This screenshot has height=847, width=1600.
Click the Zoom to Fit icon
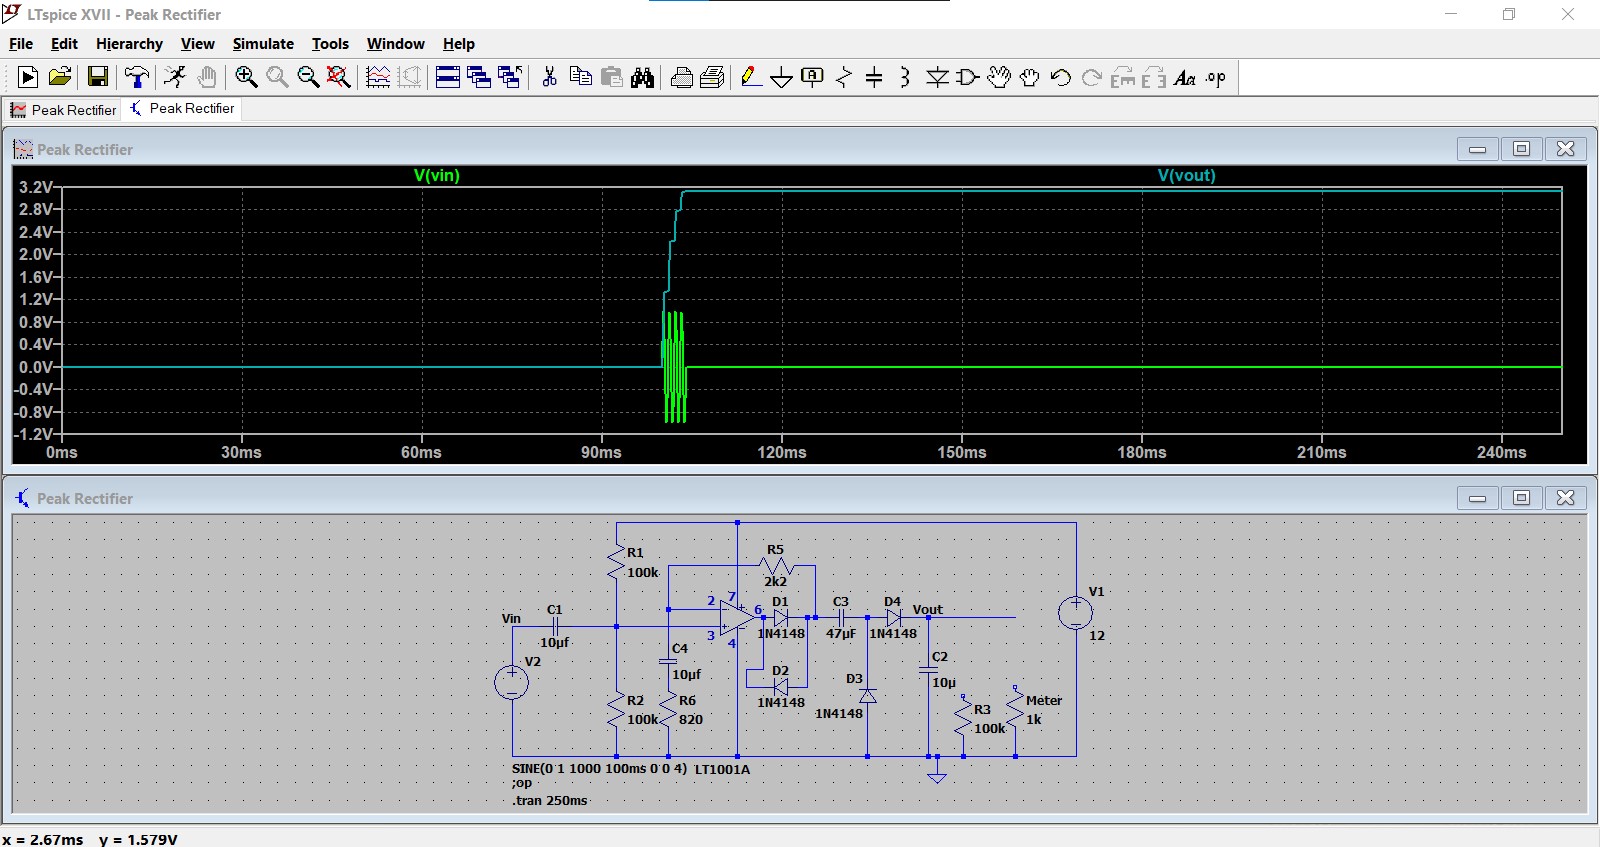click(x=339, y=77)
